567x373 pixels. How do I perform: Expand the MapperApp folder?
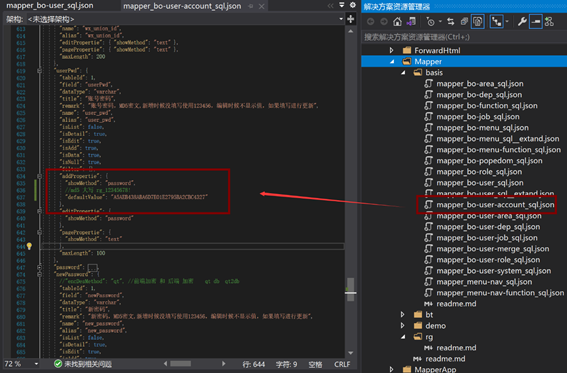392,369
